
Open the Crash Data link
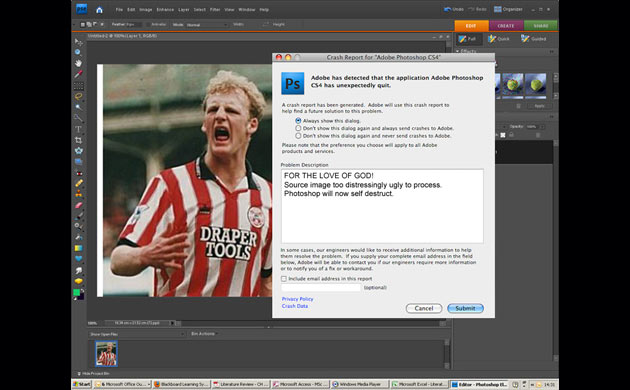(x=295, y=306)
